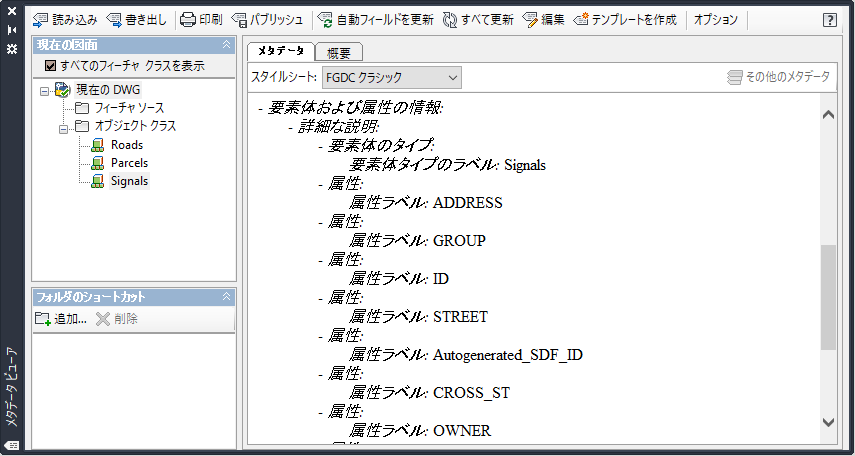
Task: Click the その他のメタデータ icon
Action: pos(734,77)
